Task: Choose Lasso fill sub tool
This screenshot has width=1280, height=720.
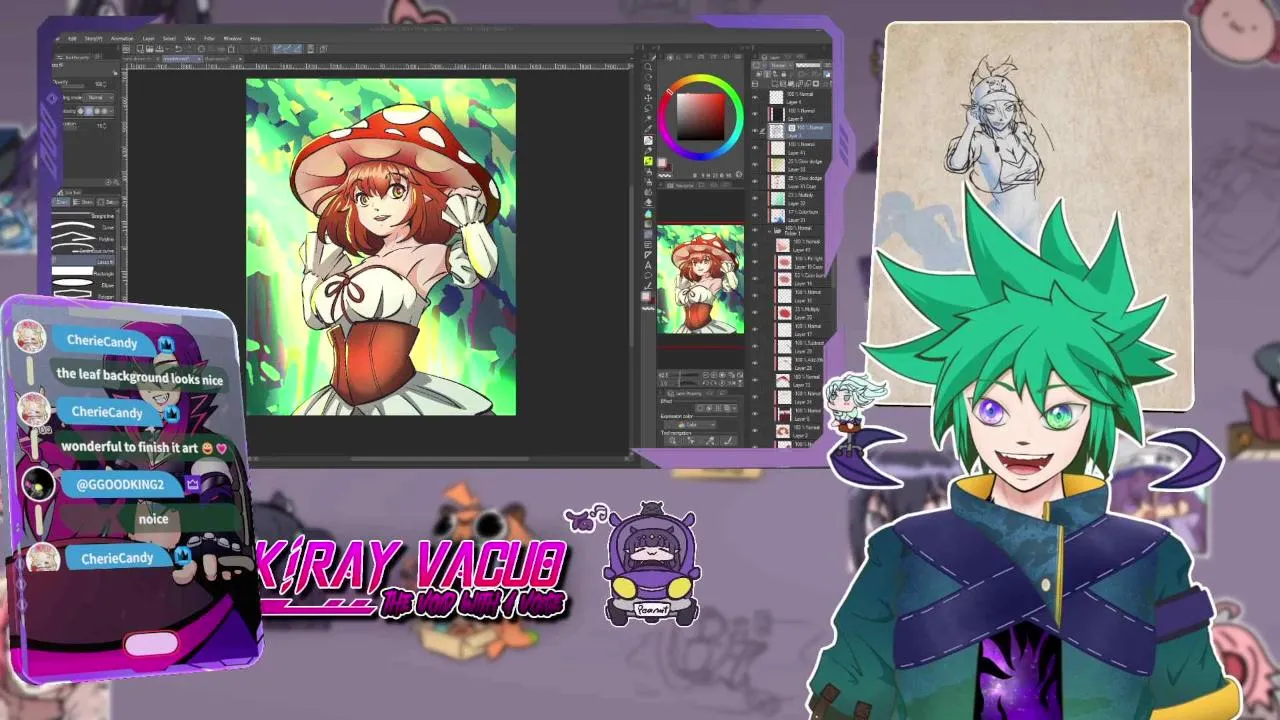Action: [83, 262]
